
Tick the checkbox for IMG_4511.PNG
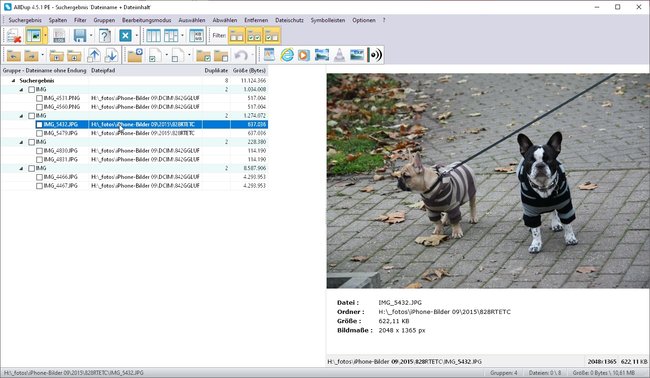click(39, 98)
